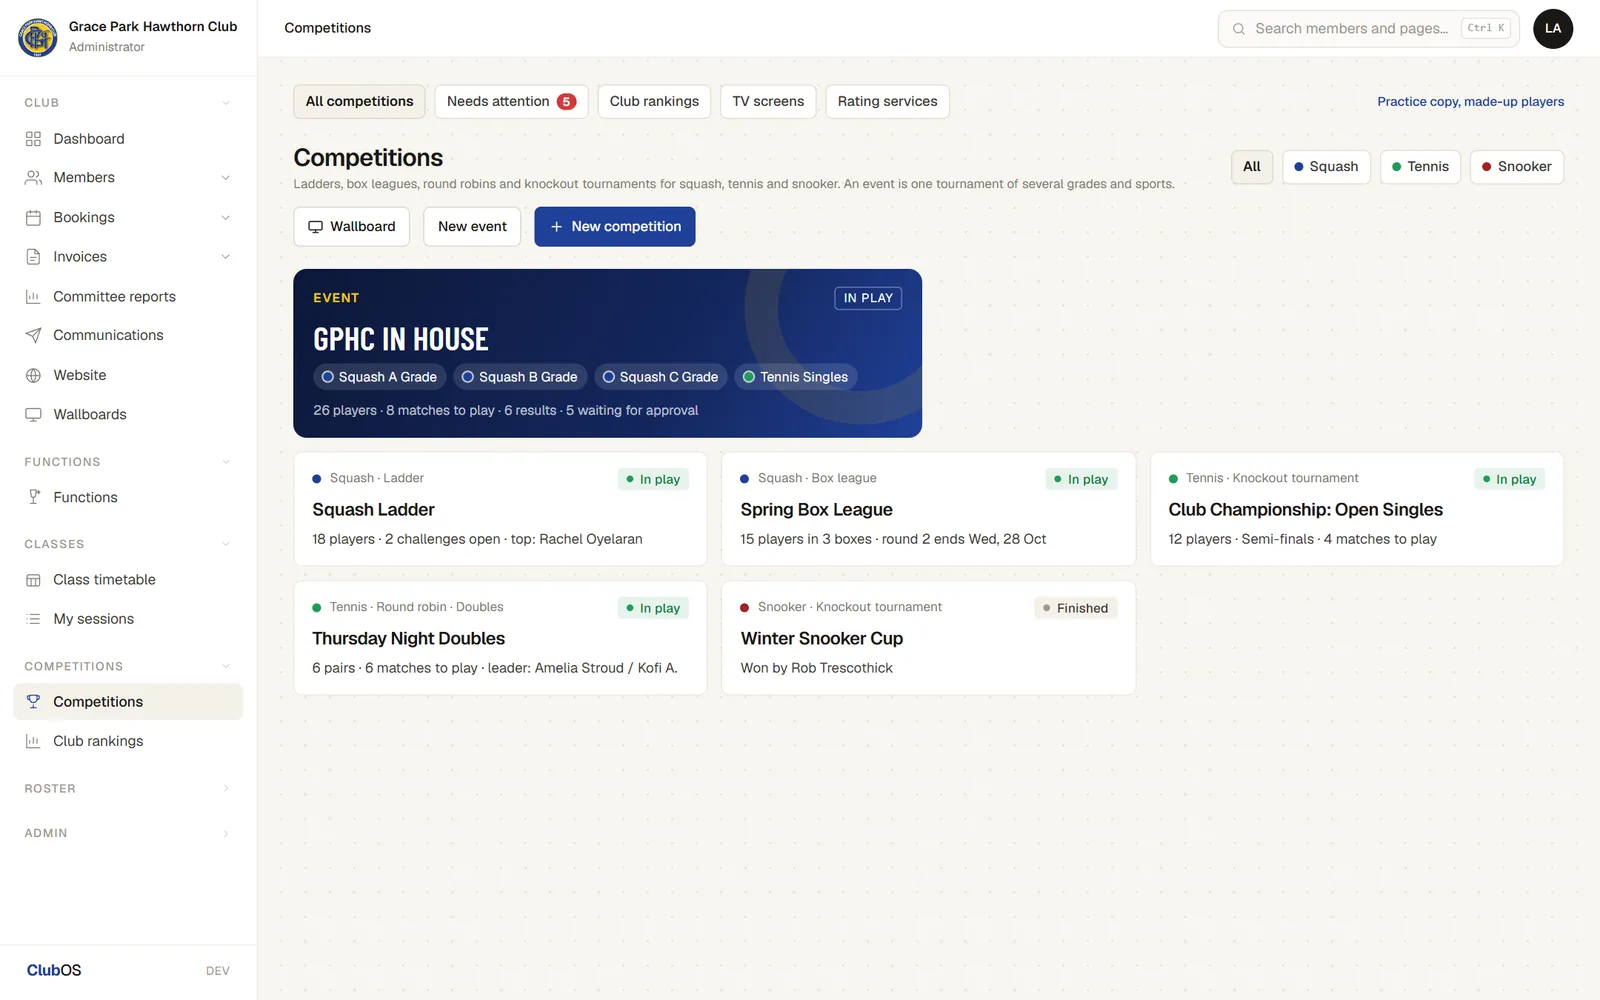
Task: Click the sidebar Club rankings chart icon
Action: [33, 741]
